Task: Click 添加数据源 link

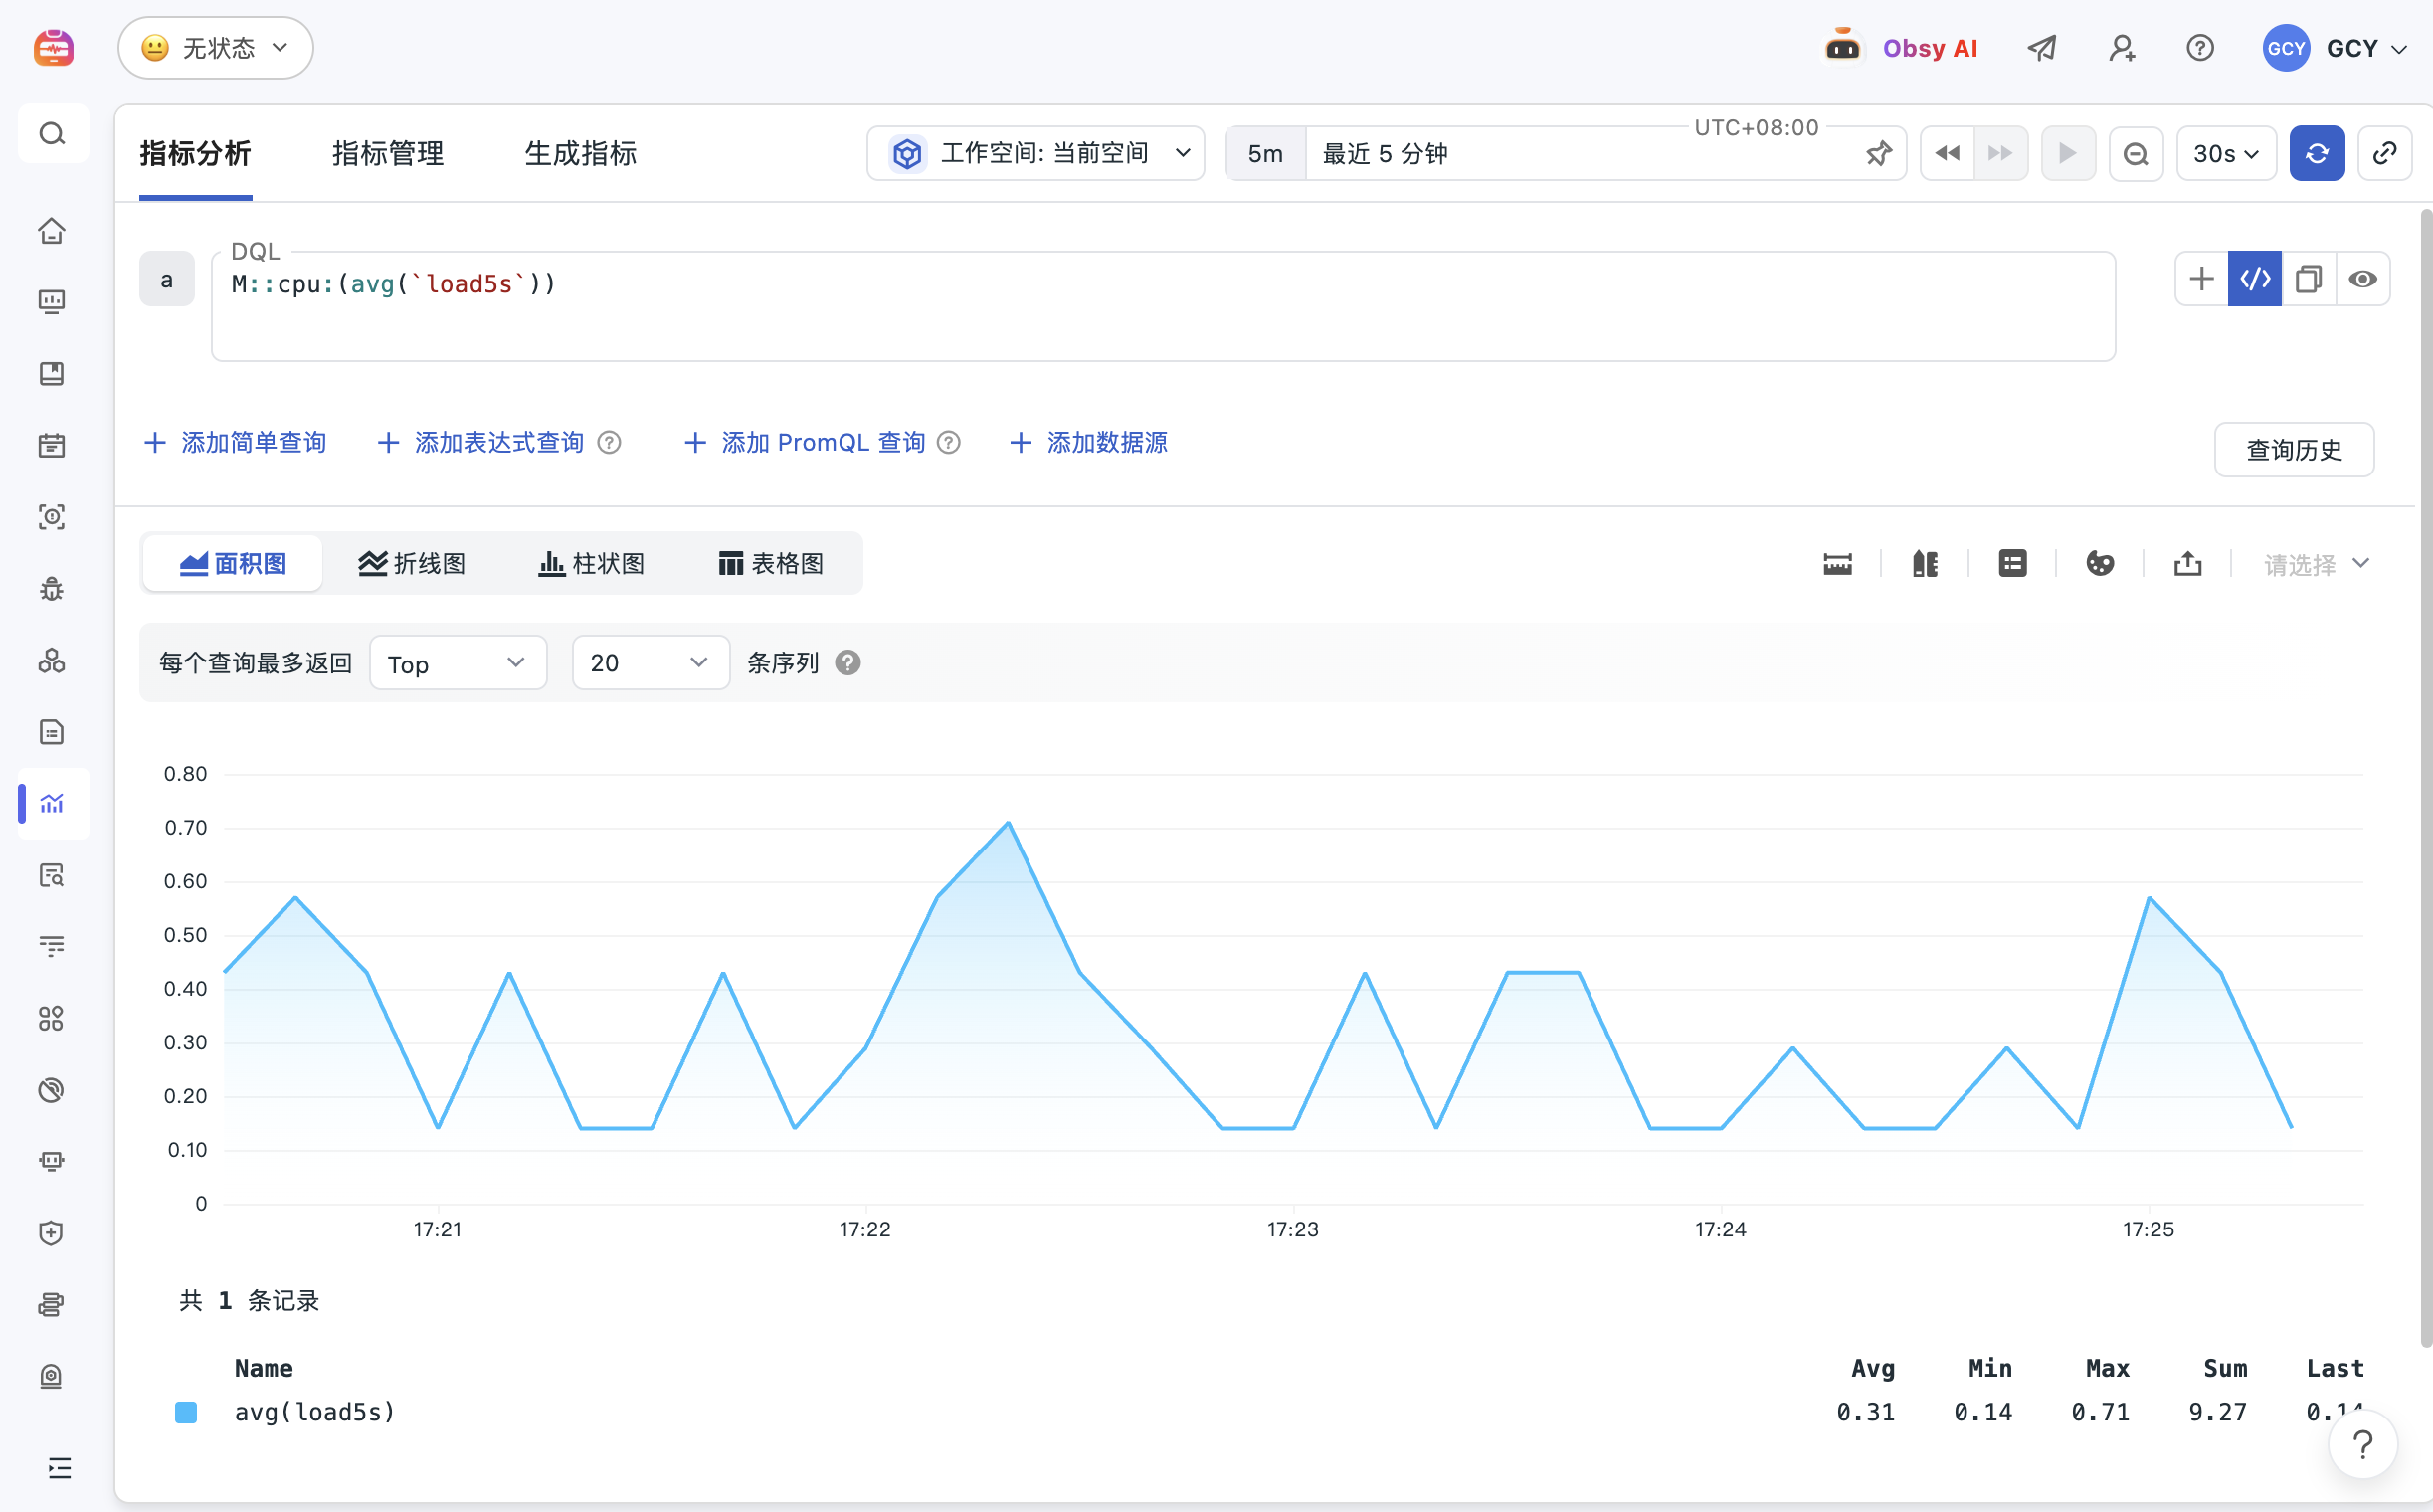Action: point(1089,442)
